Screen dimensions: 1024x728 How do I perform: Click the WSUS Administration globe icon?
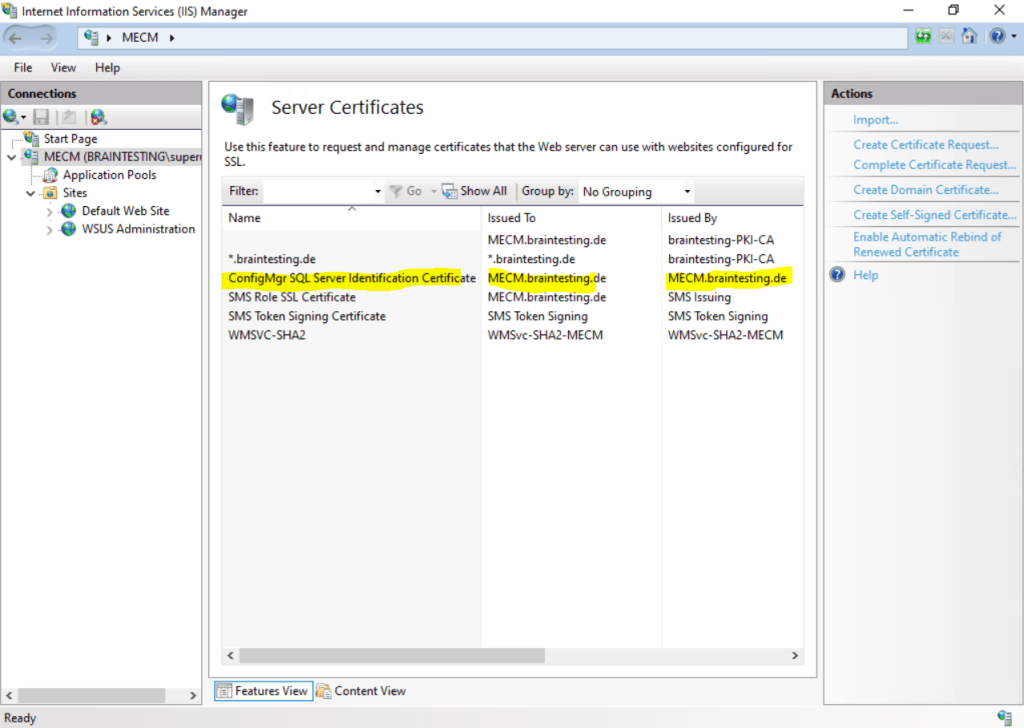coord(69,229)
